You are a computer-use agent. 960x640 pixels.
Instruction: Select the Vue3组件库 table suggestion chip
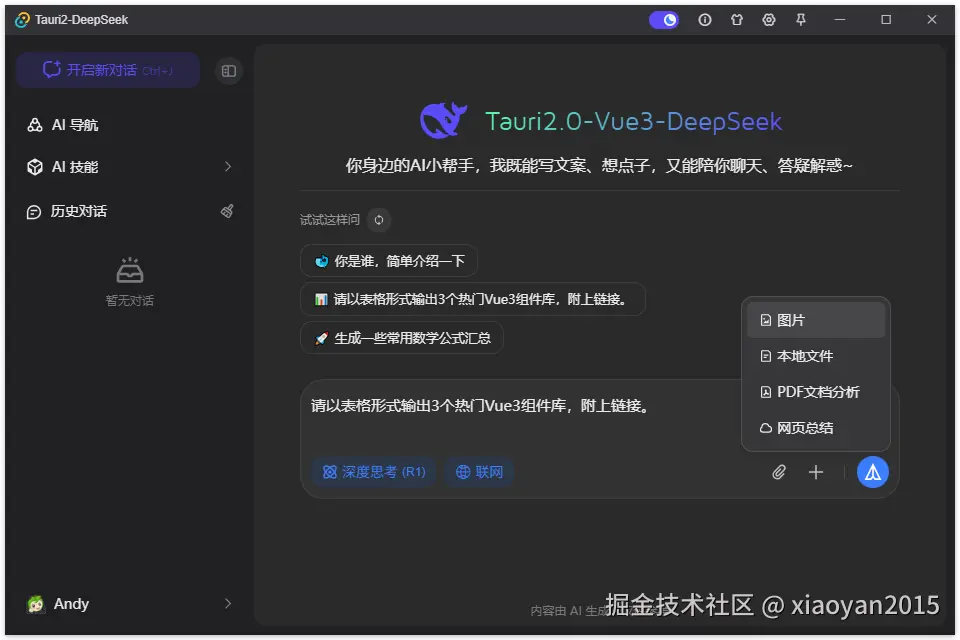(x=473, y=299)
